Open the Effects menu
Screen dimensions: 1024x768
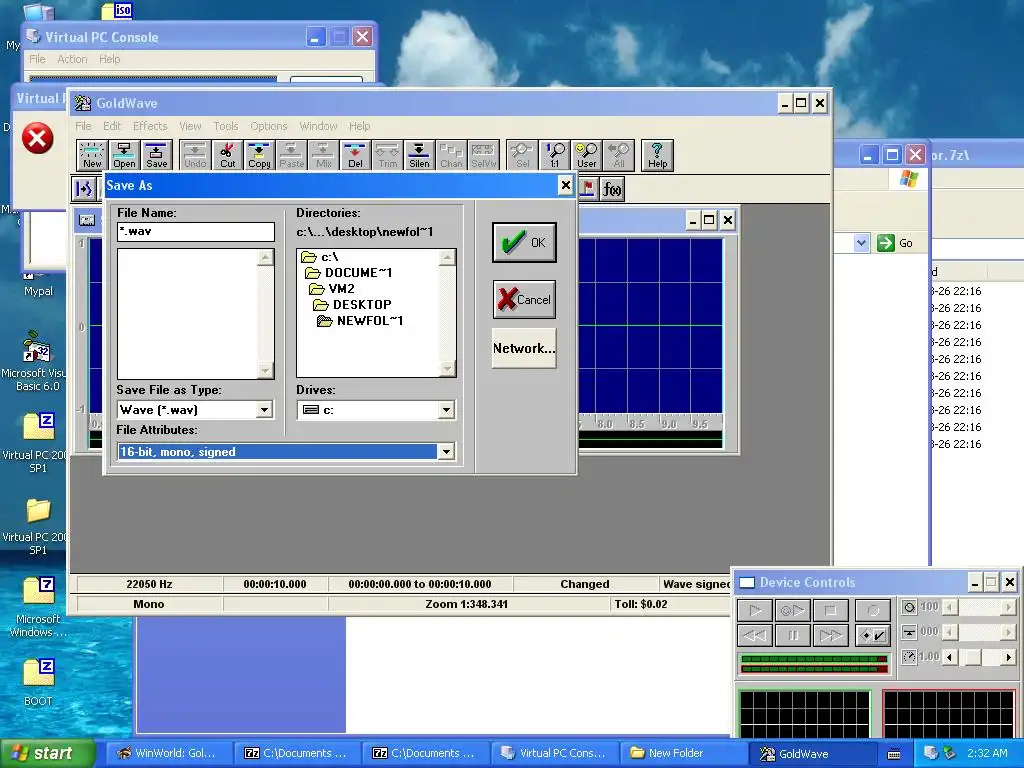150,126
